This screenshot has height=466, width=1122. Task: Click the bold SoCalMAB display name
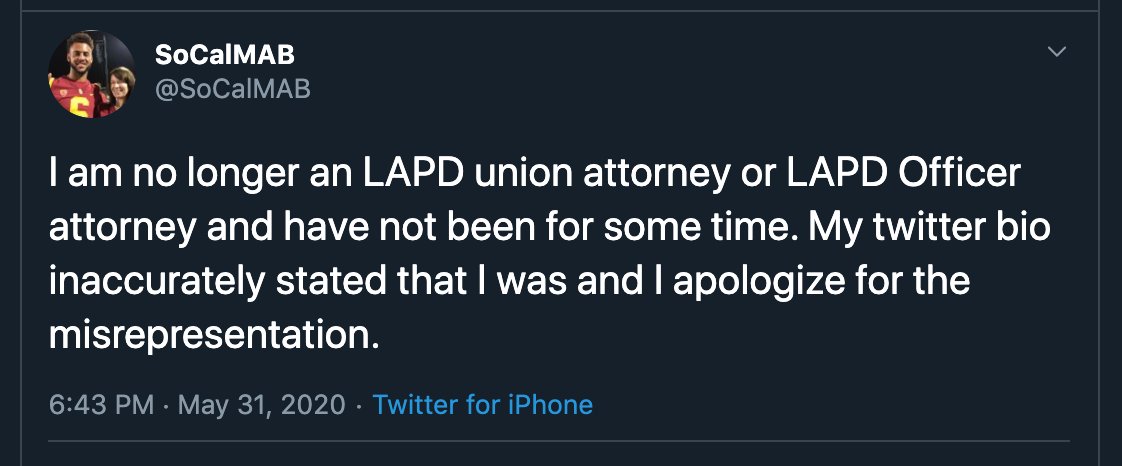[225, 56]
